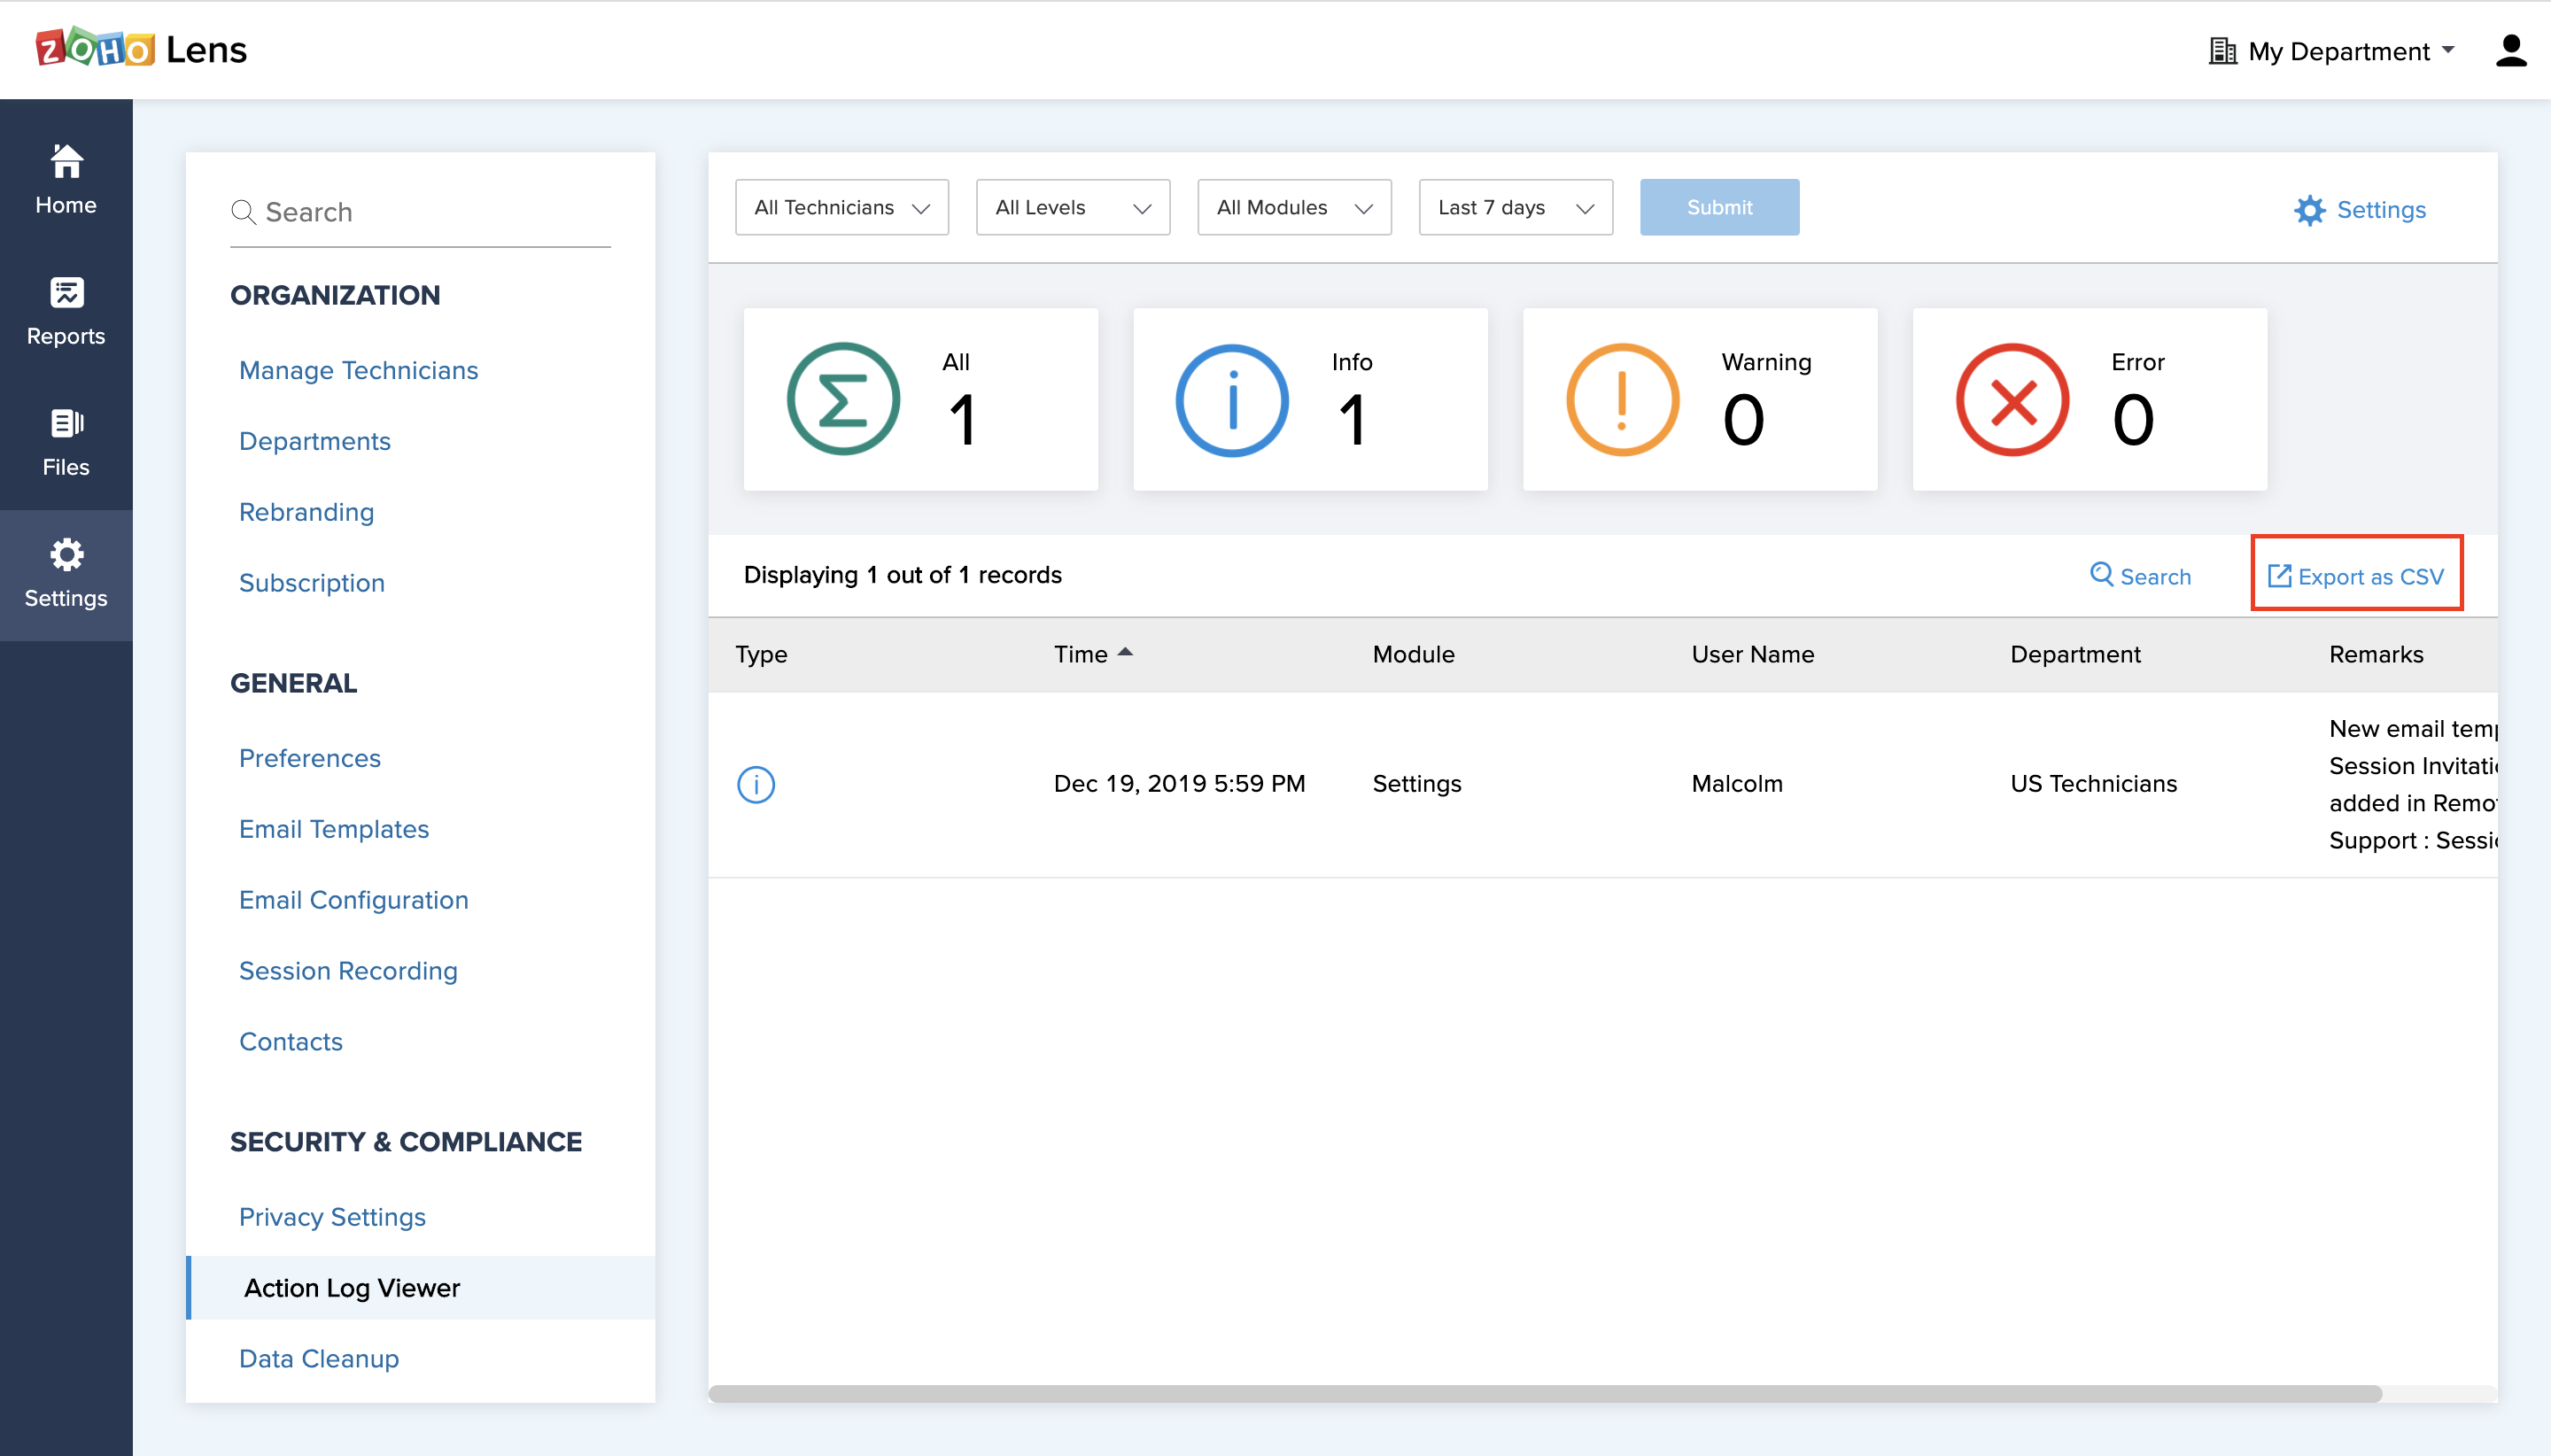Export log records as CSV
2551x1456 pixels.
point(2356,576)
